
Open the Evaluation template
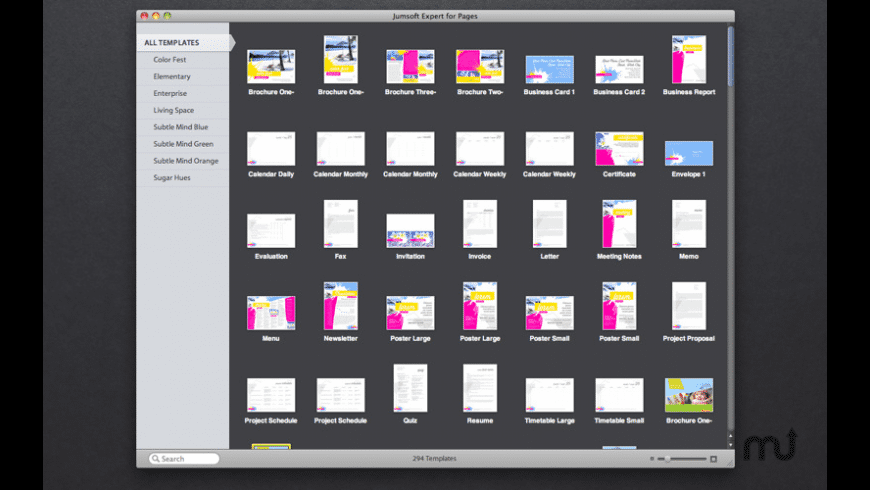[x=271, y=231]
